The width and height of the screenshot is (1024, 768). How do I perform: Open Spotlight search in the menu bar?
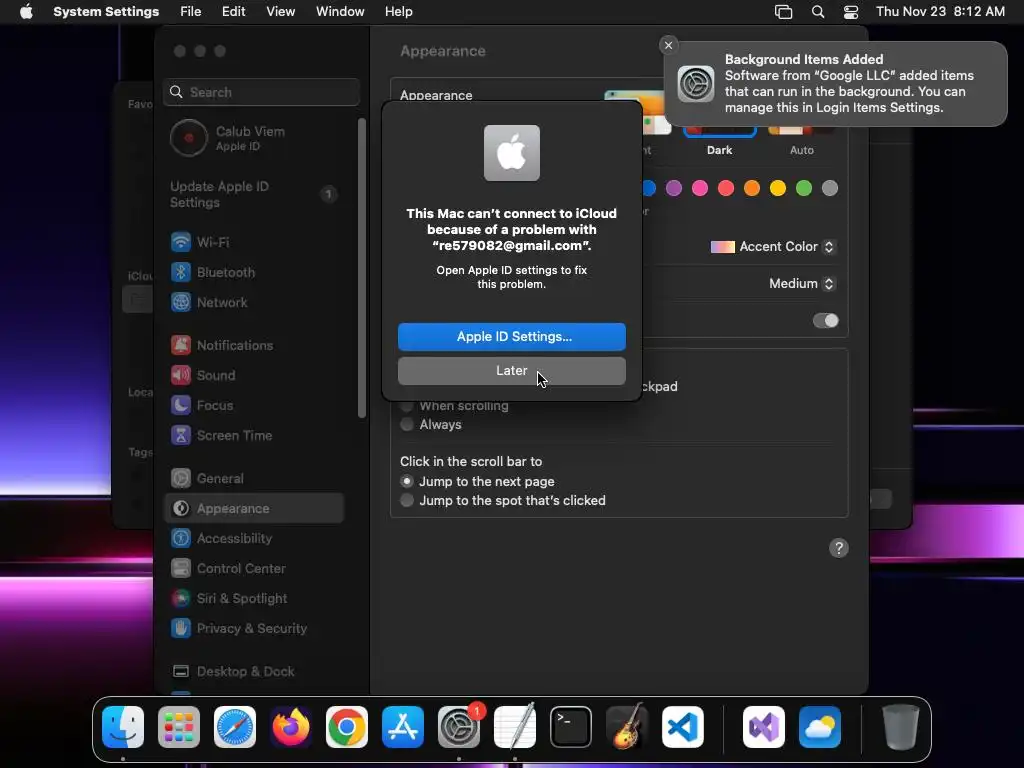click(x=818, y=12)
